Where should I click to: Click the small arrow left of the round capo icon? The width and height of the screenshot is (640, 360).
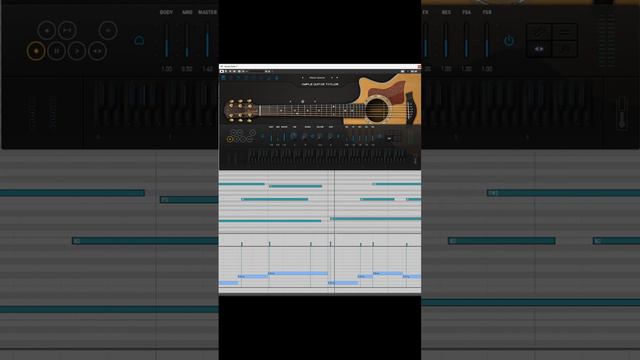click(x=290, y=102)
